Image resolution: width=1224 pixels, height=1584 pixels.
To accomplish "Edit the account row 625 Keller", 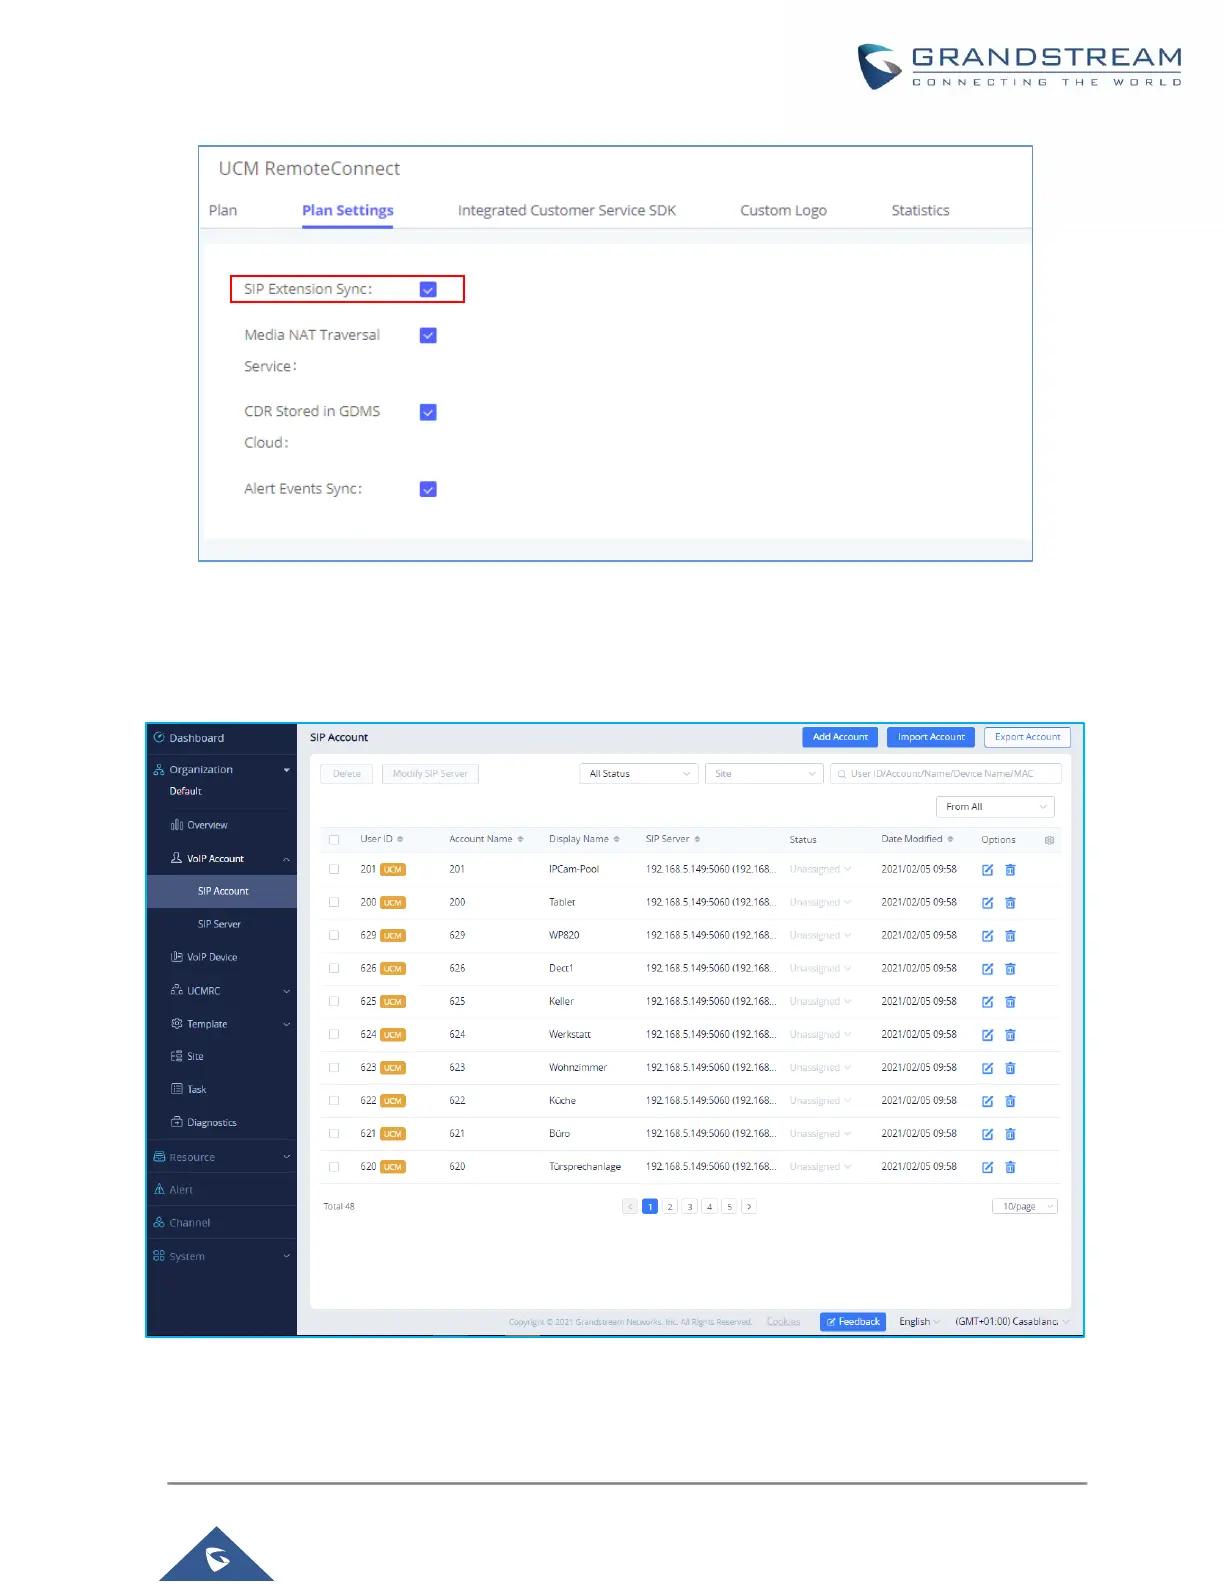I will coord(987,1002).
